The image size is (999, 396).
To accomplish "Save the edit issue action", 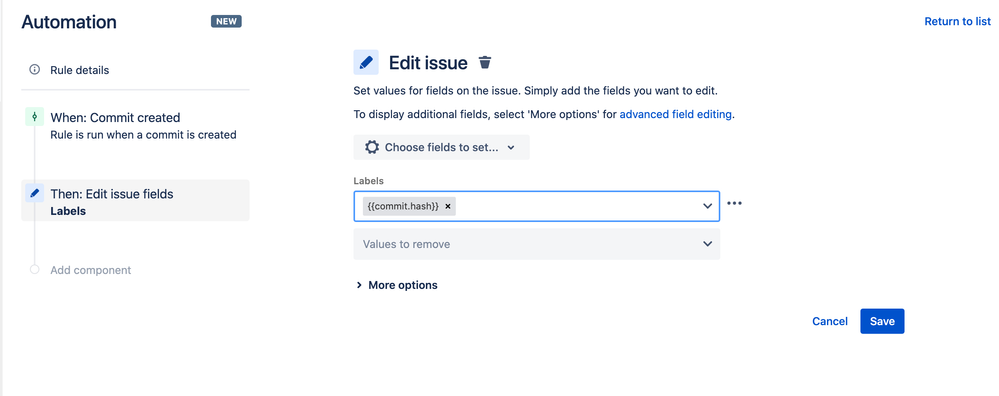I will 882,322.
